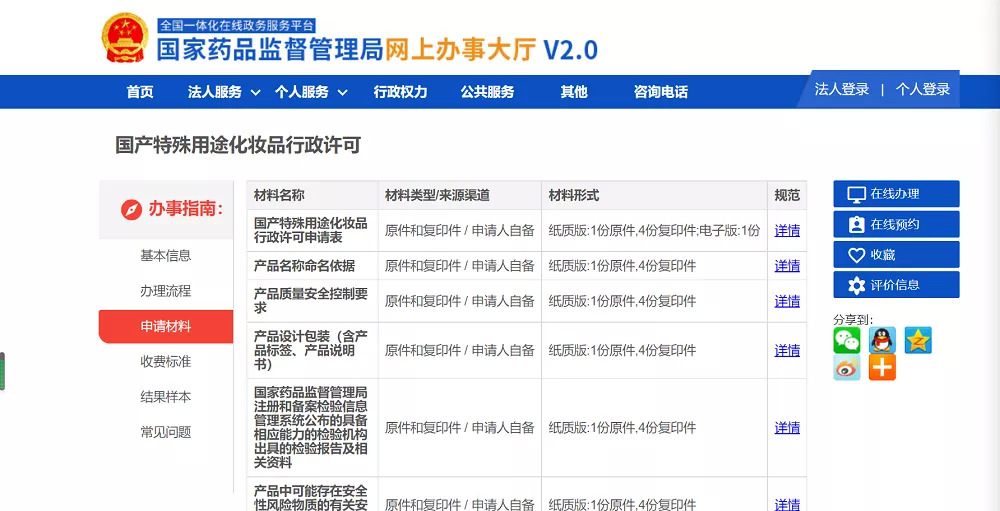Viewport: 1000px width, 511px height.
Task: Select 结果样本 in the guide sidebar
Action: (166, 397)
